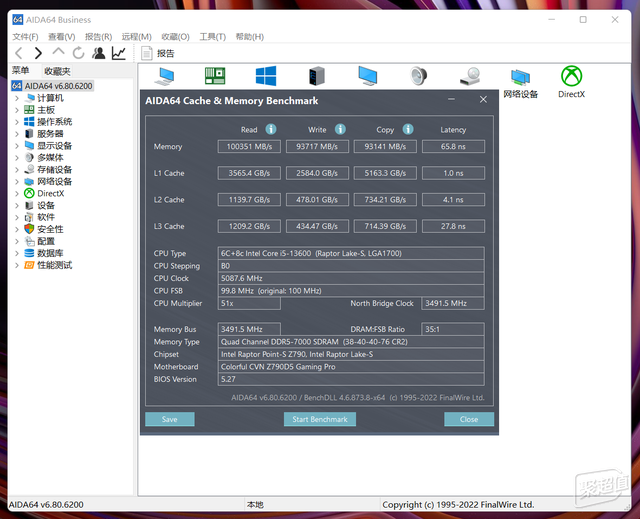Expand the 多媒体 tree node
Image resolution: width=640 pixels, height=519 pixels.
[17, 157]
